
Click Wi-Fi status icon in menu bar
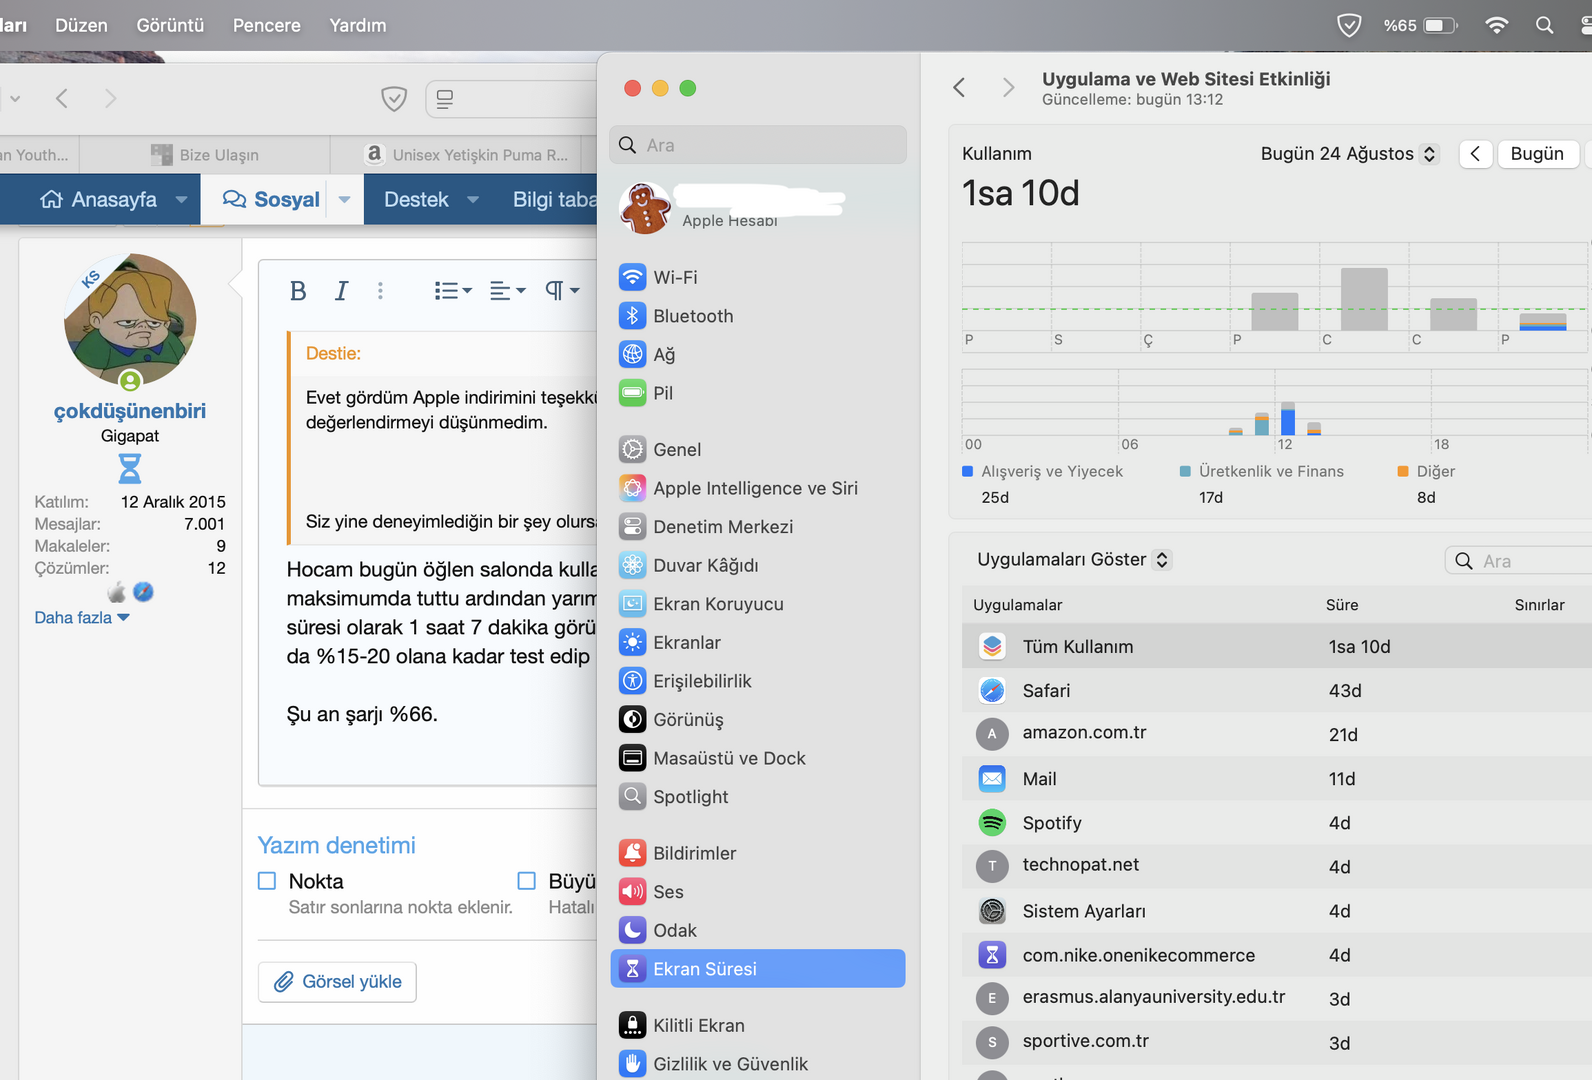[1496, 25]
